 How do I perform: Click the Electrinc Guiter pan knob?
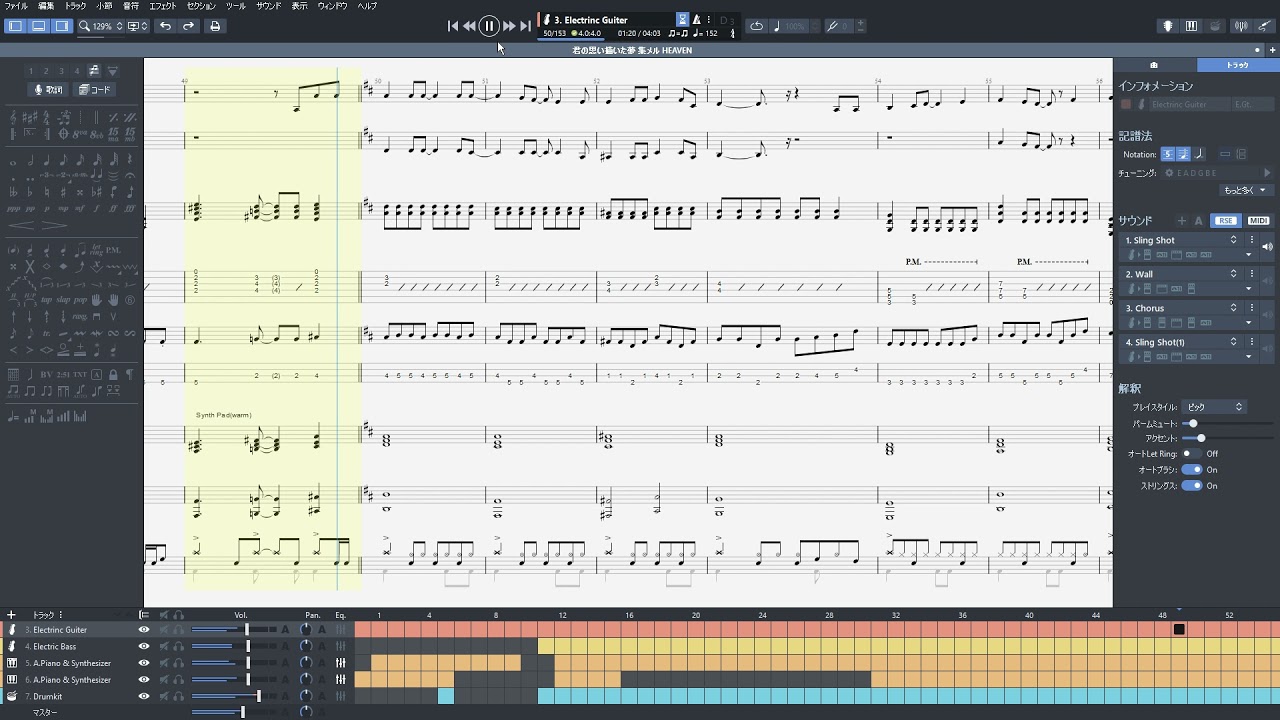[x=306, y=630]
